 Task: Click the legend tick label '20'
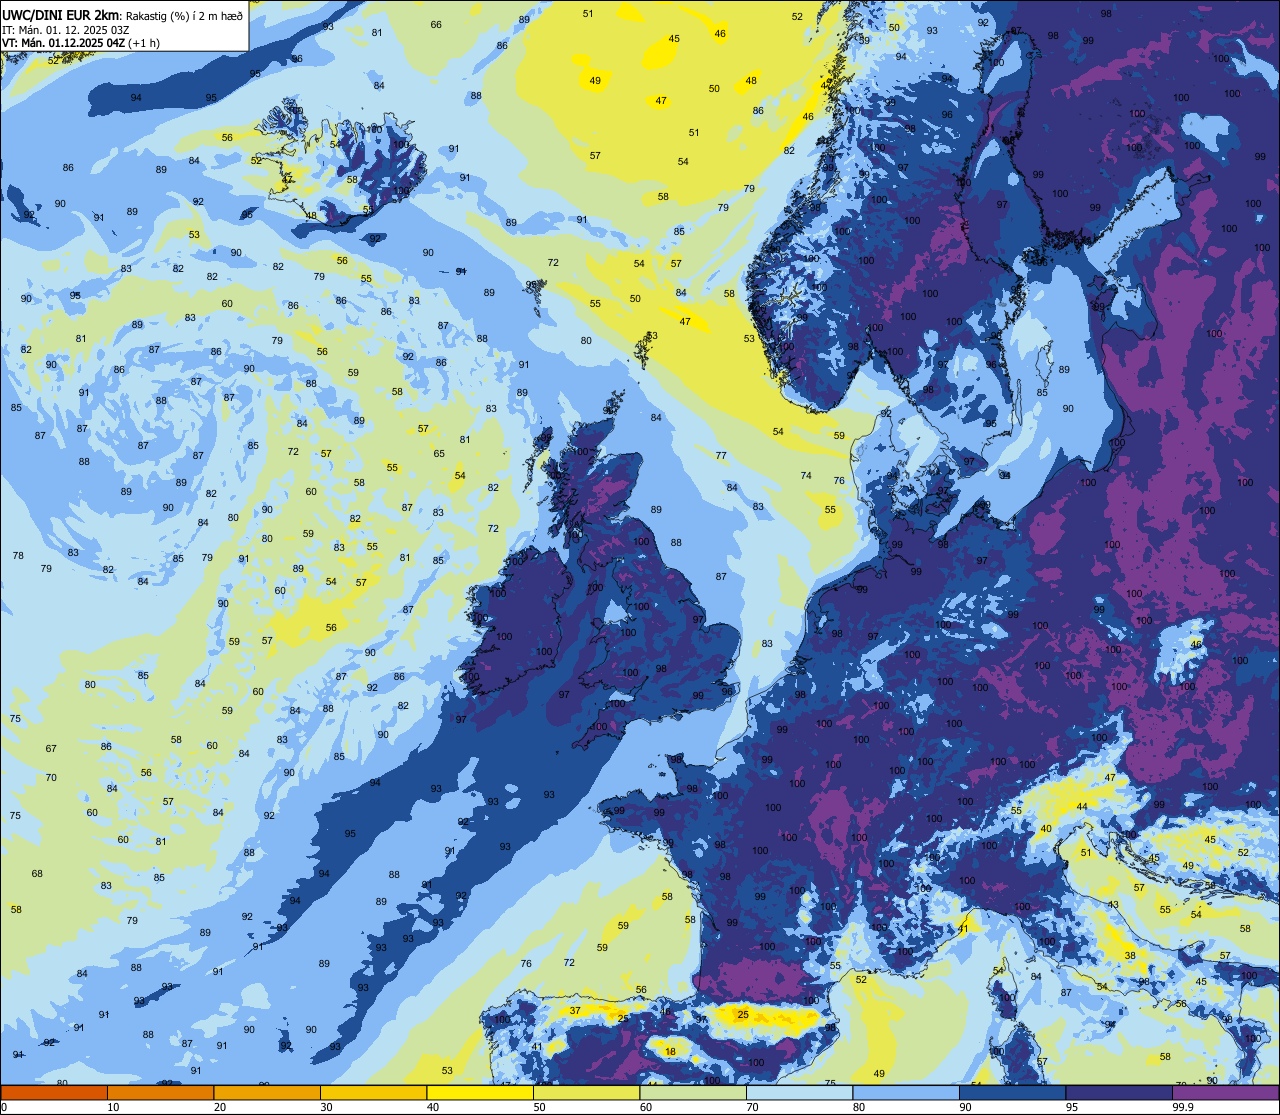[x=220, y=1107]
